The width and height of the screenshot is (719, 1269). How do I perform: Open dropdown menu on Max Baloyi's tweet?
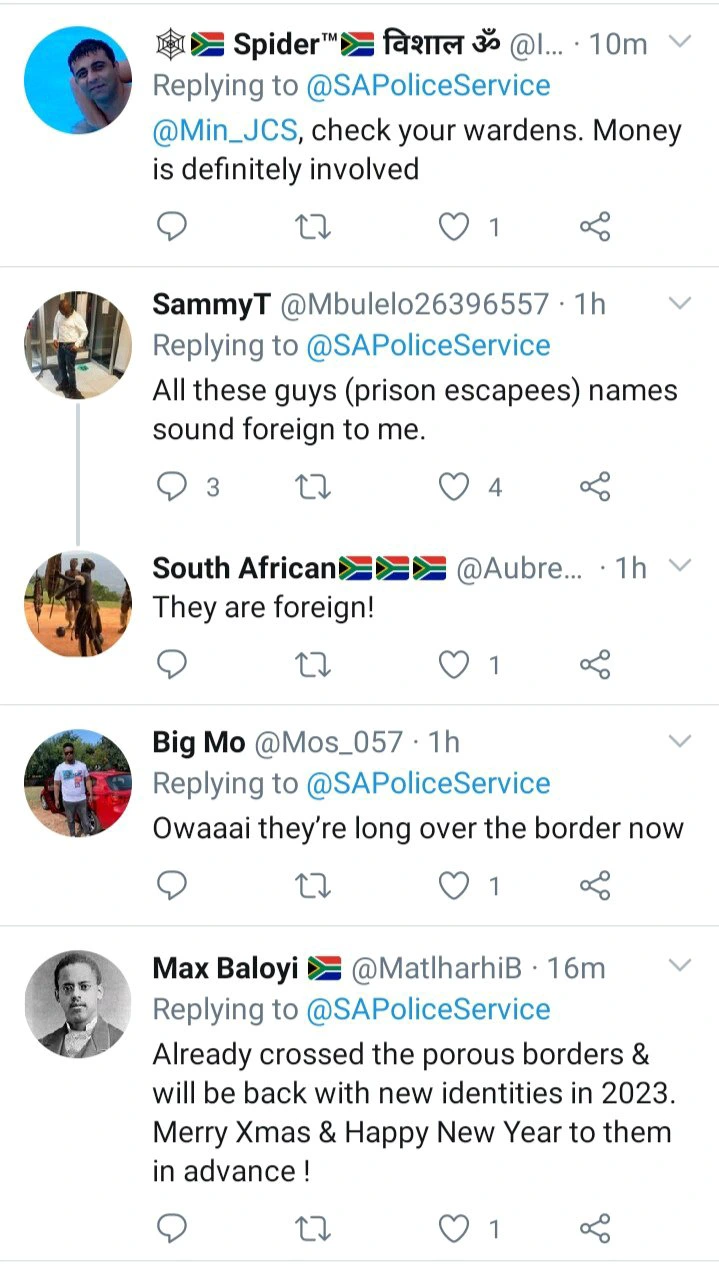pos(680,966)
